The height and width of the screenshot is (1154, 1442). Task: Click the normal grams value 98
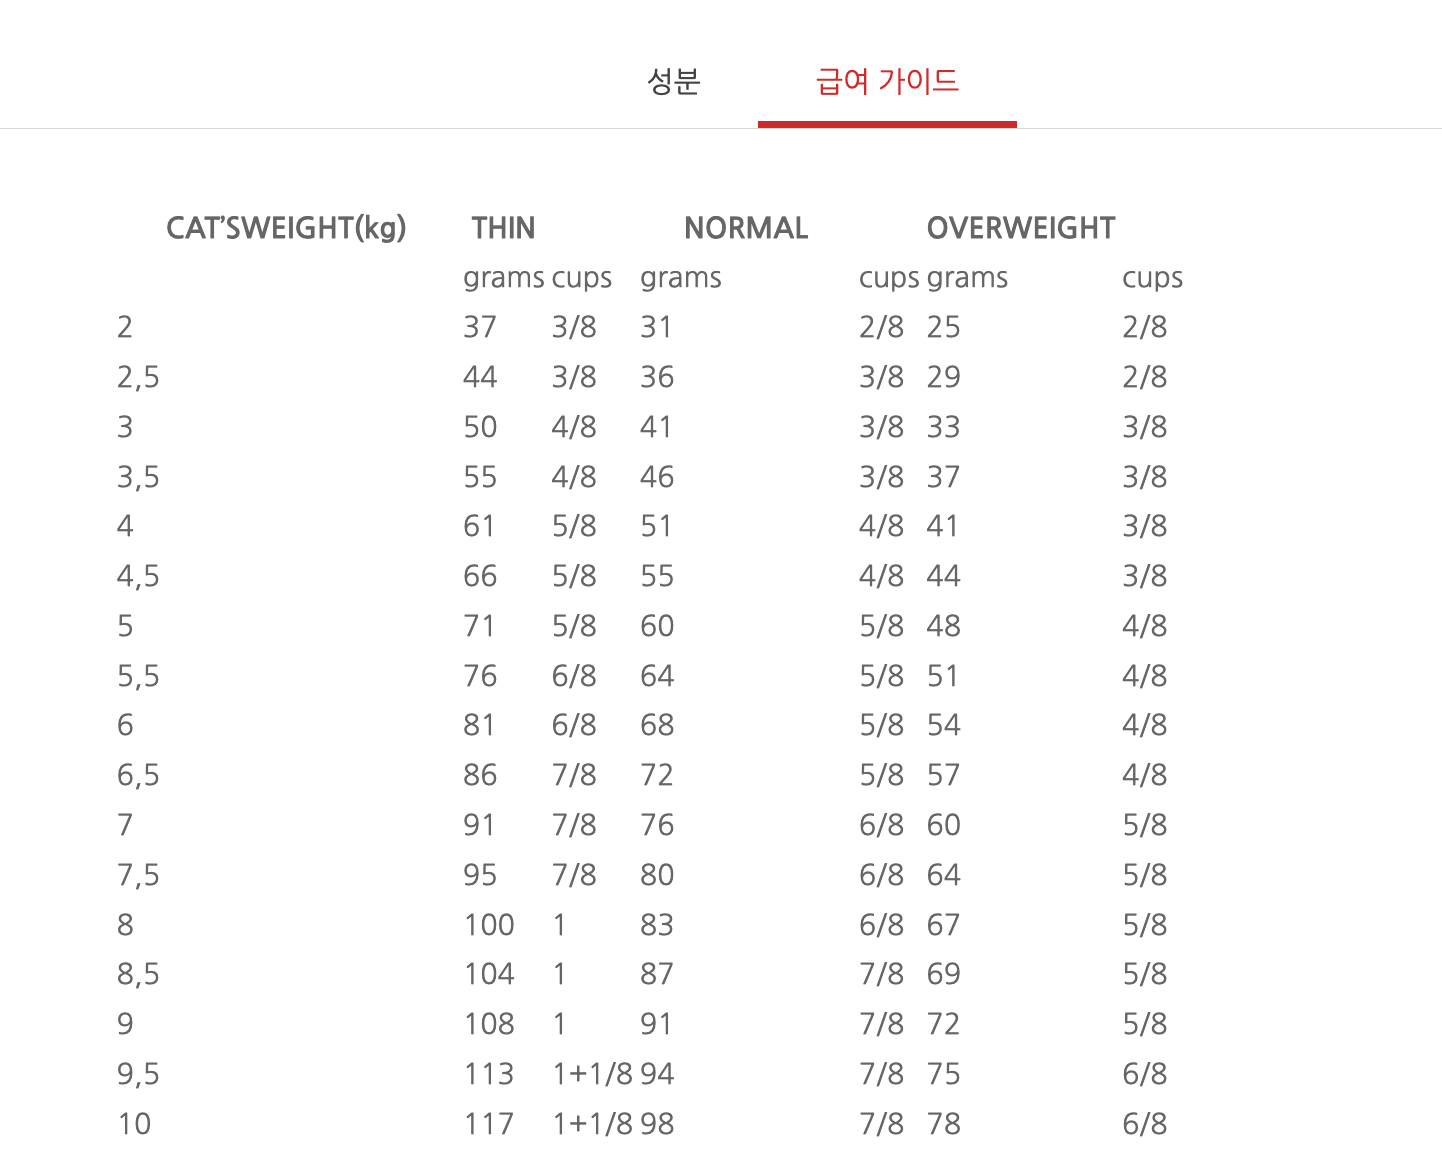click(x=657, y=1124)
